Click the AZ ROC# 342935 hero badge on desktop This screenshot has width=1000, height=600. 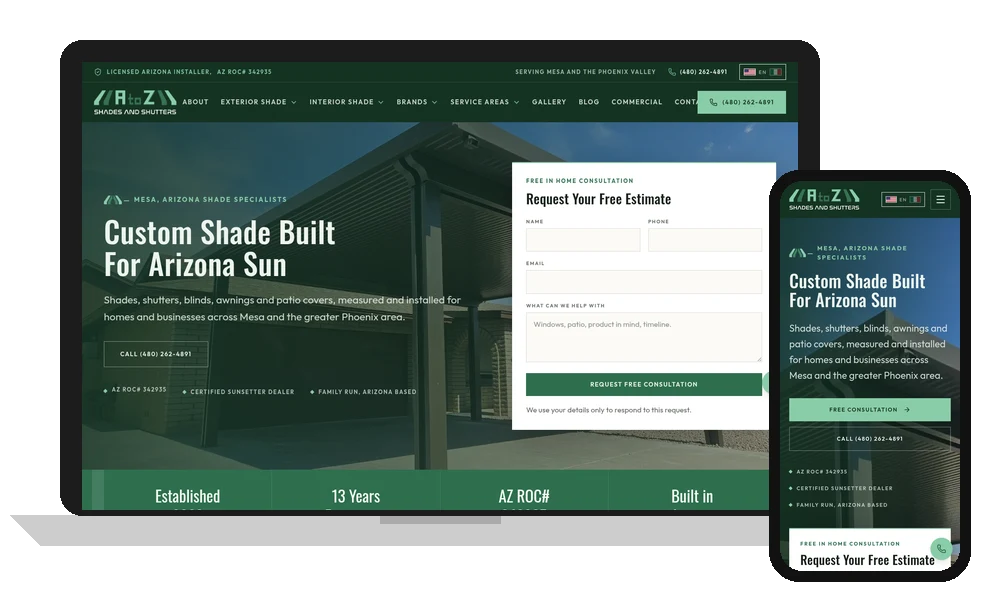139,389
